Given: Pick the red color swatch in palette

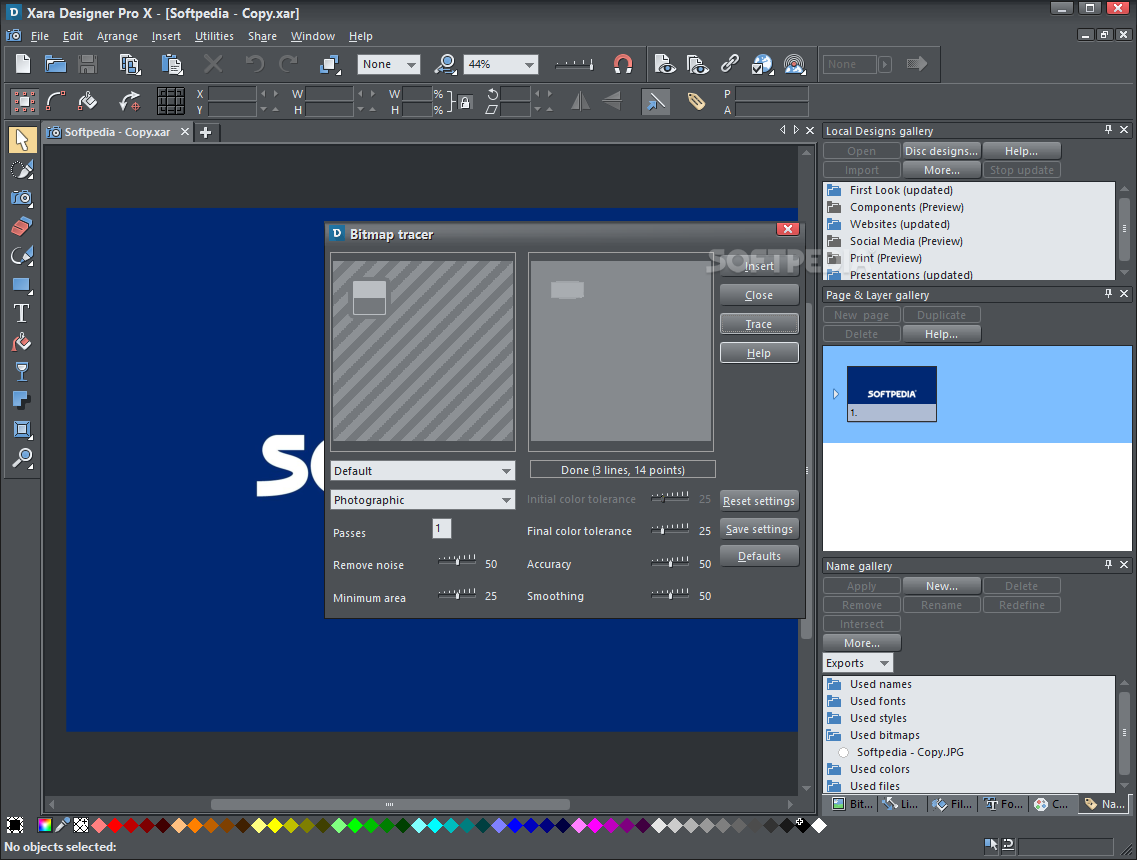Looking at the screenshot, I should point(115,825).
